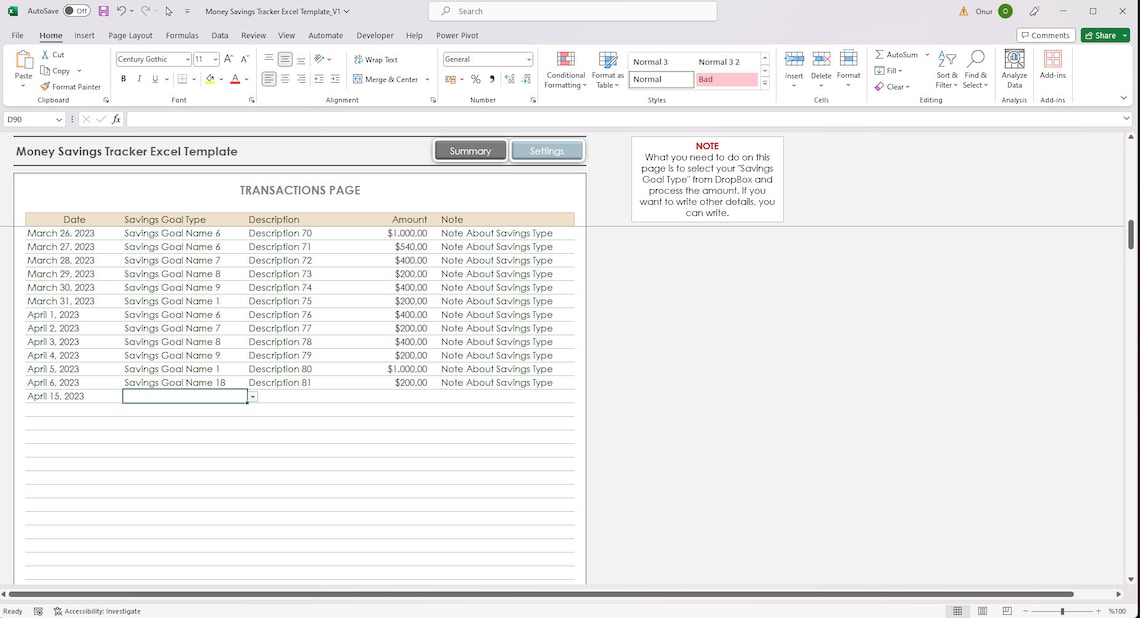Toggle italic formatting

[x=138, y=78]
